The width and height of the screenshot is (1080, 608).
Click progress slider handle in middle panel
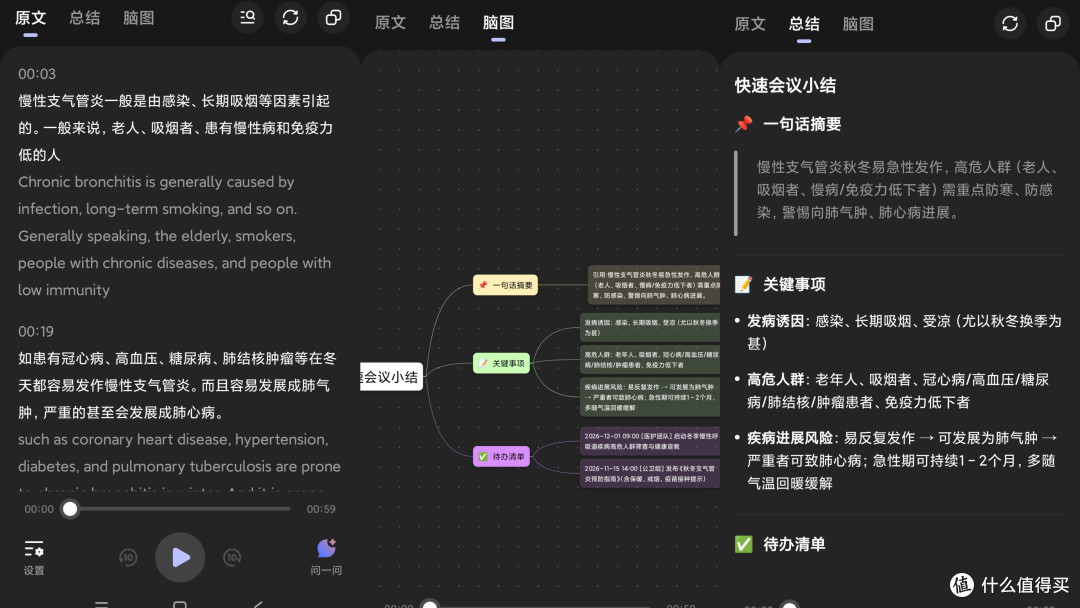(430, 605)
